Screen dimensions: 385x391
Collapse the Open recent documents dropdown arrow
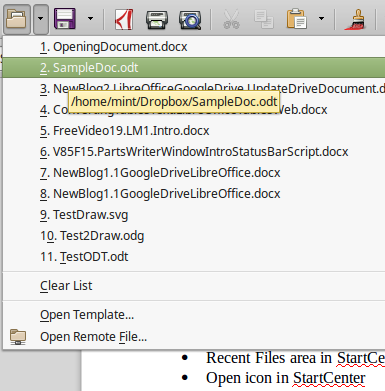point(41,19)
